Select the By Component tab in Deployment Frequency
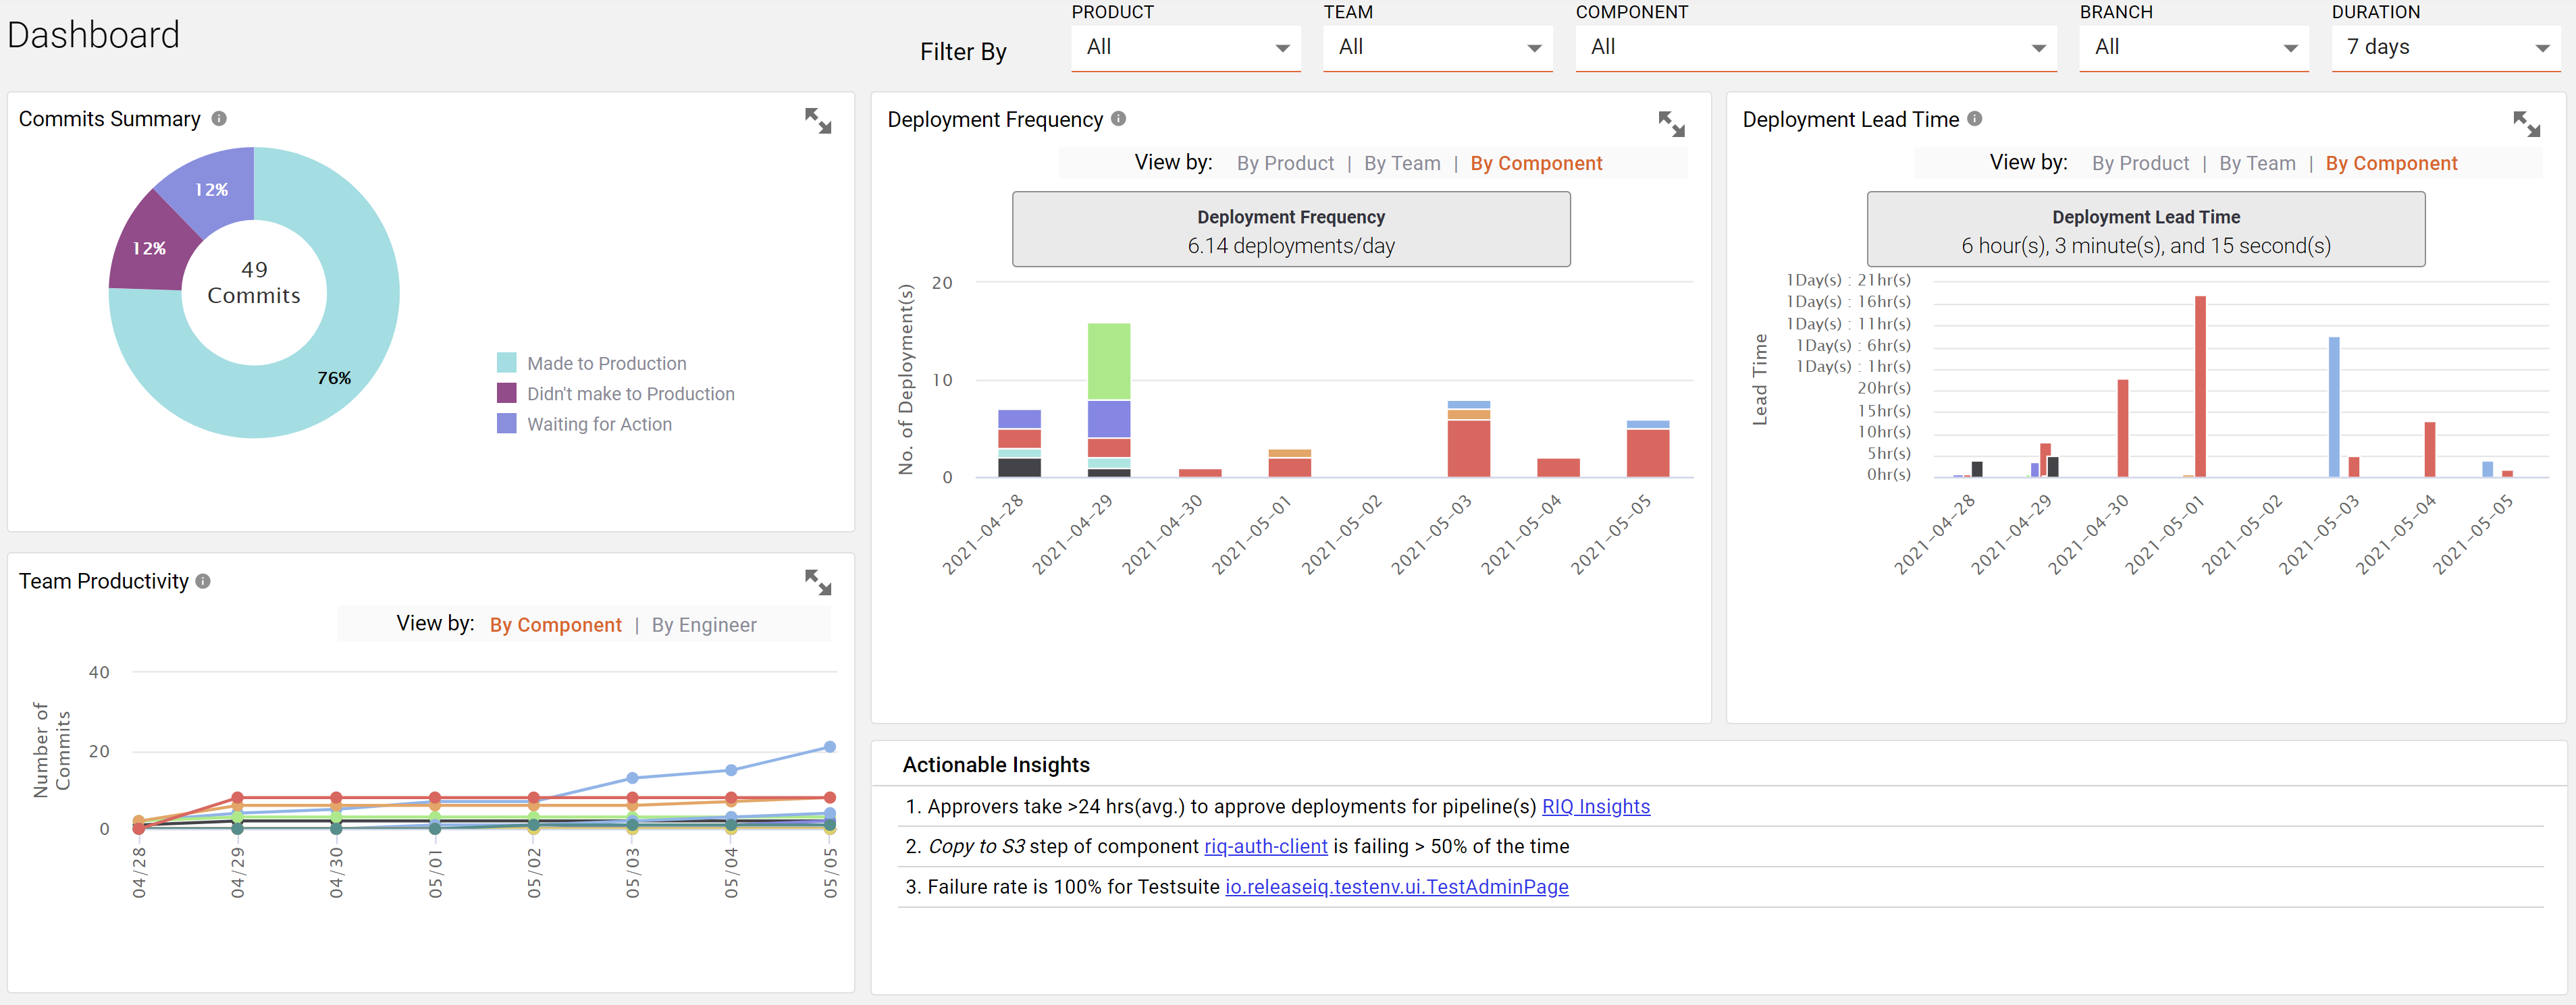The height and width of the screenshot is (1005, 2576). pyautogui.click(x=1537, y=163)
